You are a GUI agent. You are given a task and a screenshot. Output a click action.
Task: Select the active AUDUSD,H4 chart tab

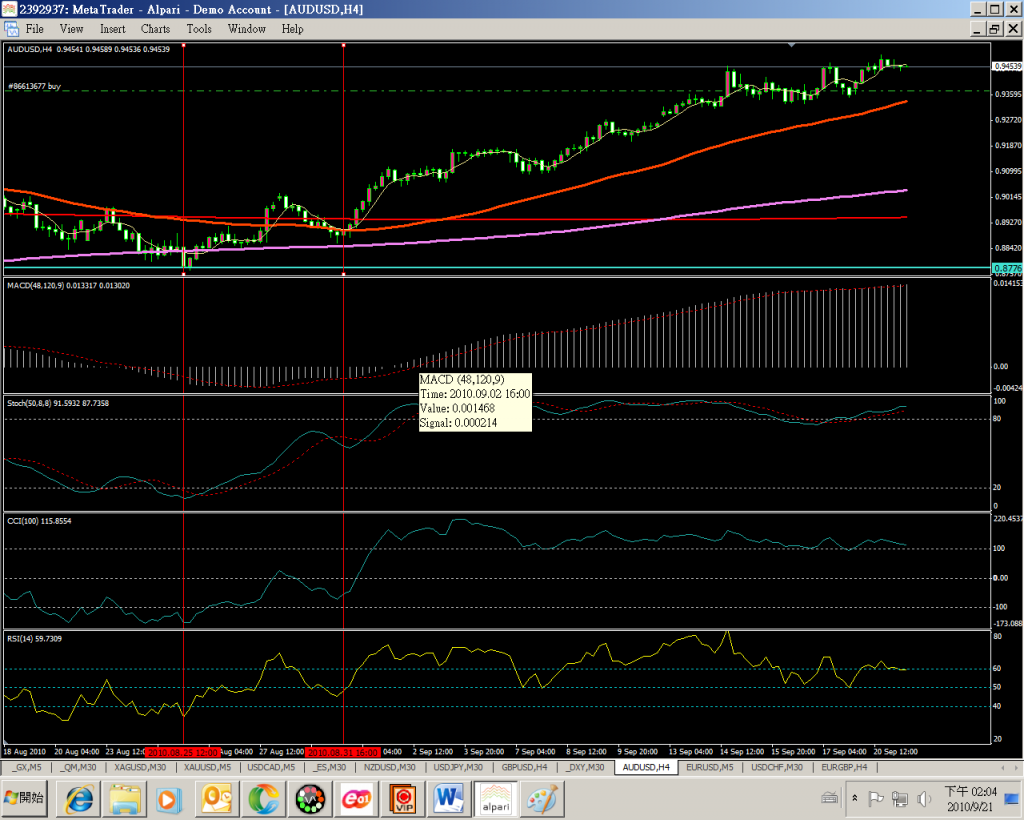646,767
